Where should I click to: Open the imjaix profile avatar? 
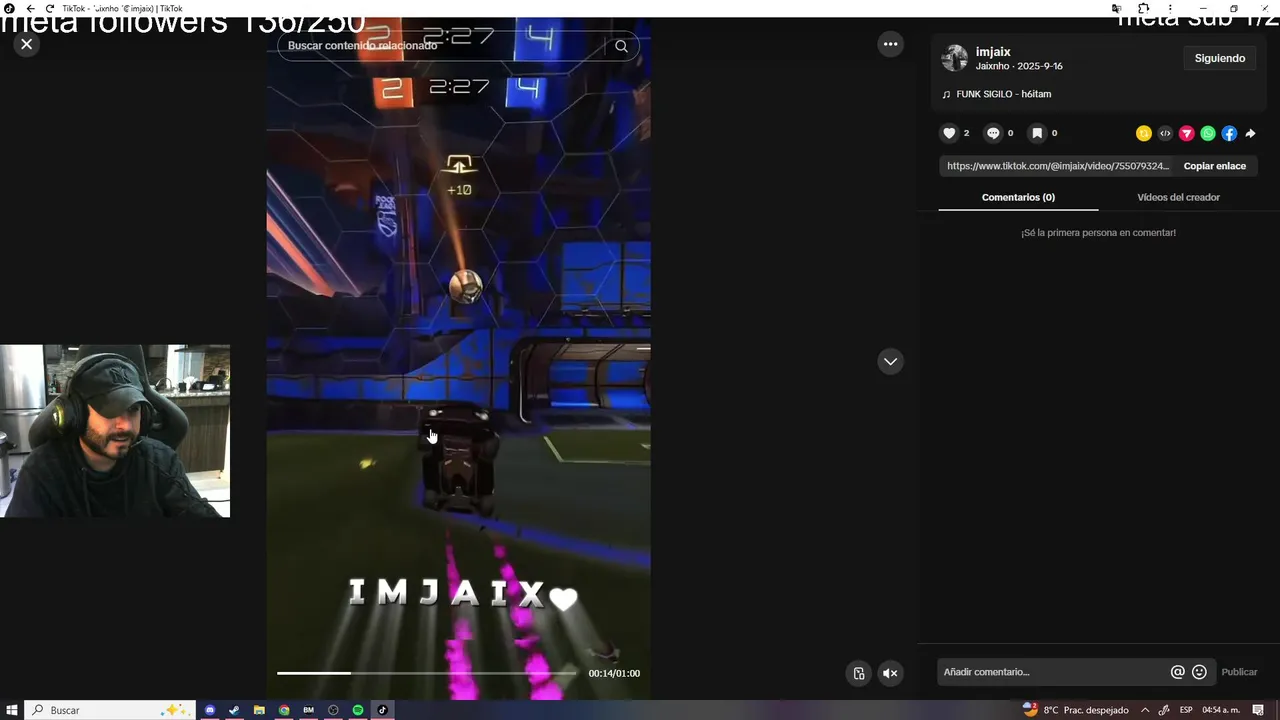[955, 58]
